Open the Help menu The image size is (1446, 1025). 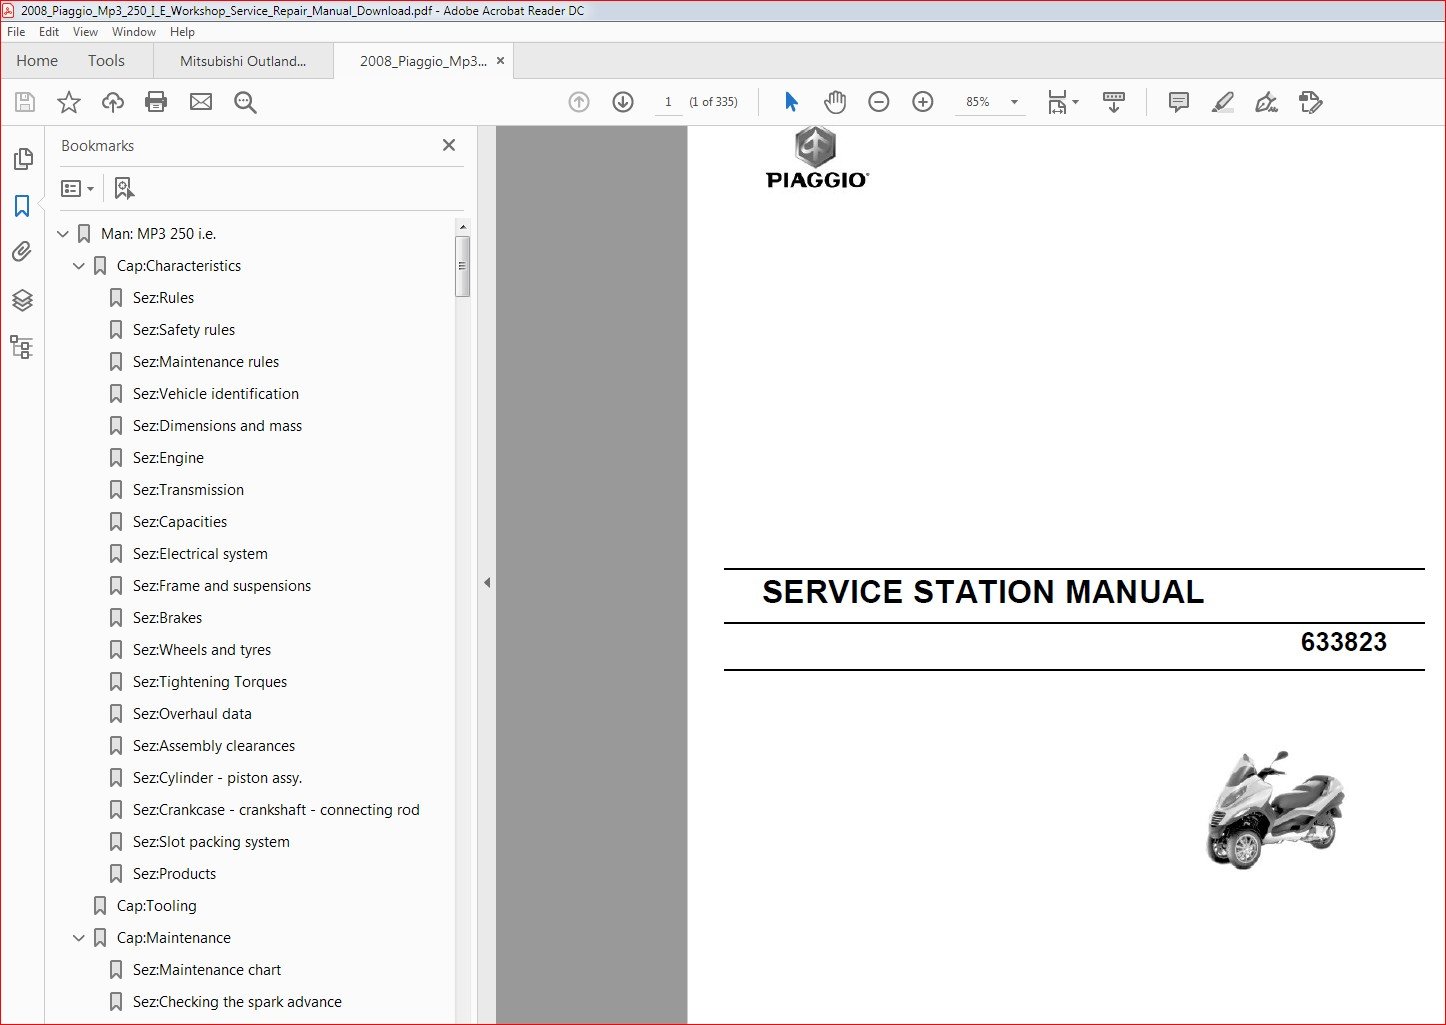[182, 32]
